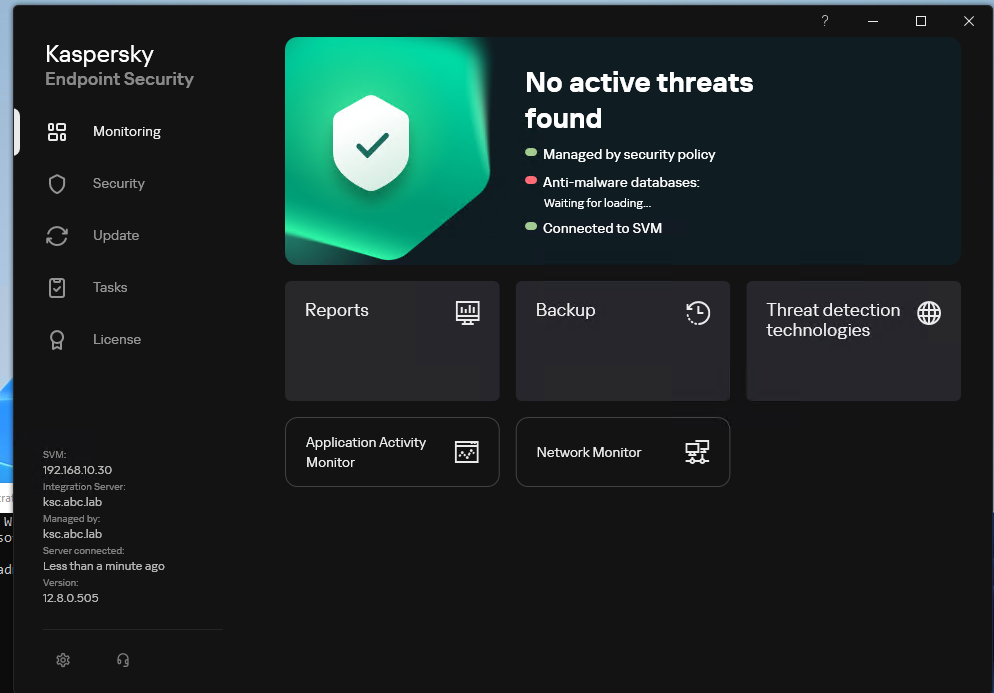The height and width of the screenshot is (693, 994).
Task: Click the Application Activity Monitor graph icon
Action: 467,452
